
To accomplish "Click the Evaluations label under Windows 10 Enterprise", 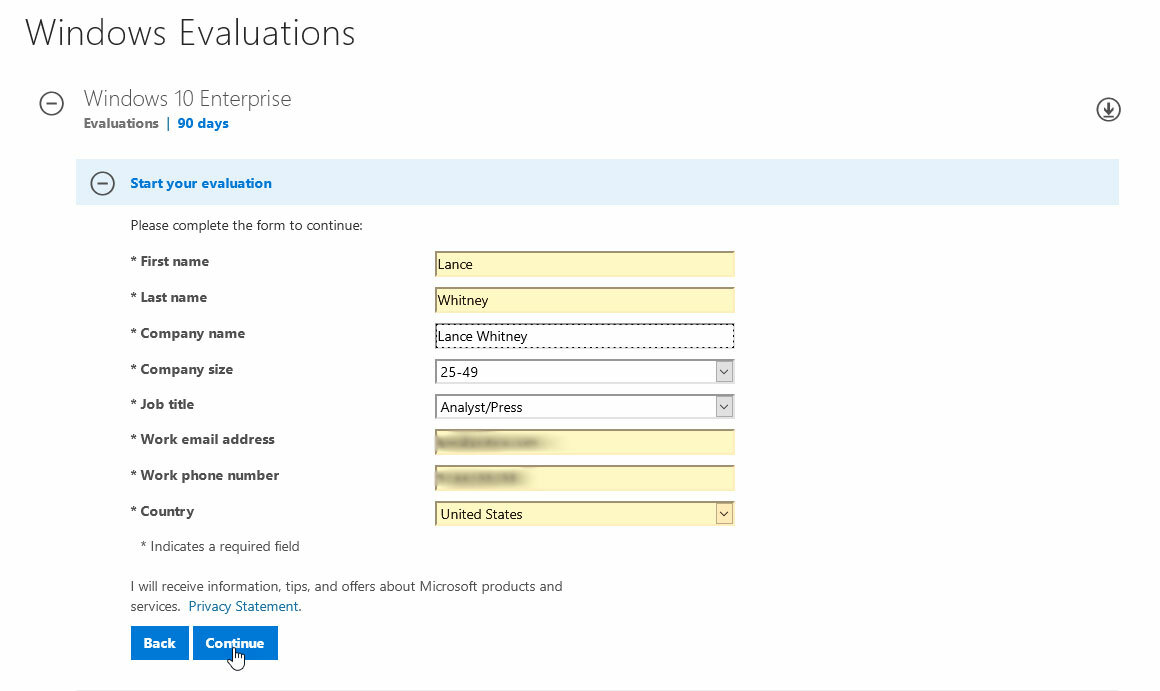I will coord(121,124).
